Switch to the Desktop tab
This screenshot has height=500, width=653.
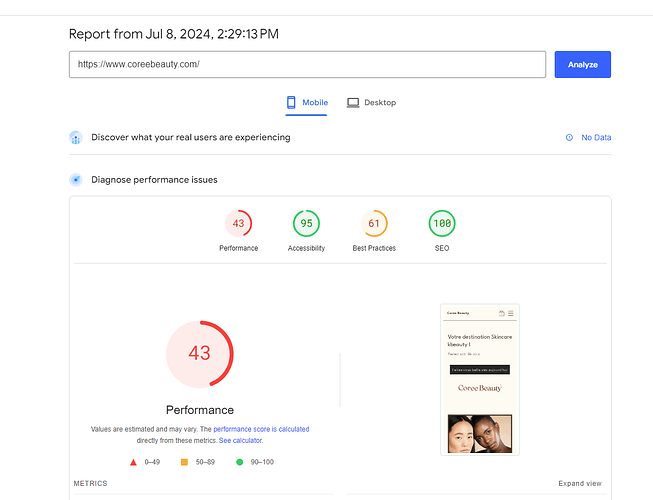coord(371,103)
